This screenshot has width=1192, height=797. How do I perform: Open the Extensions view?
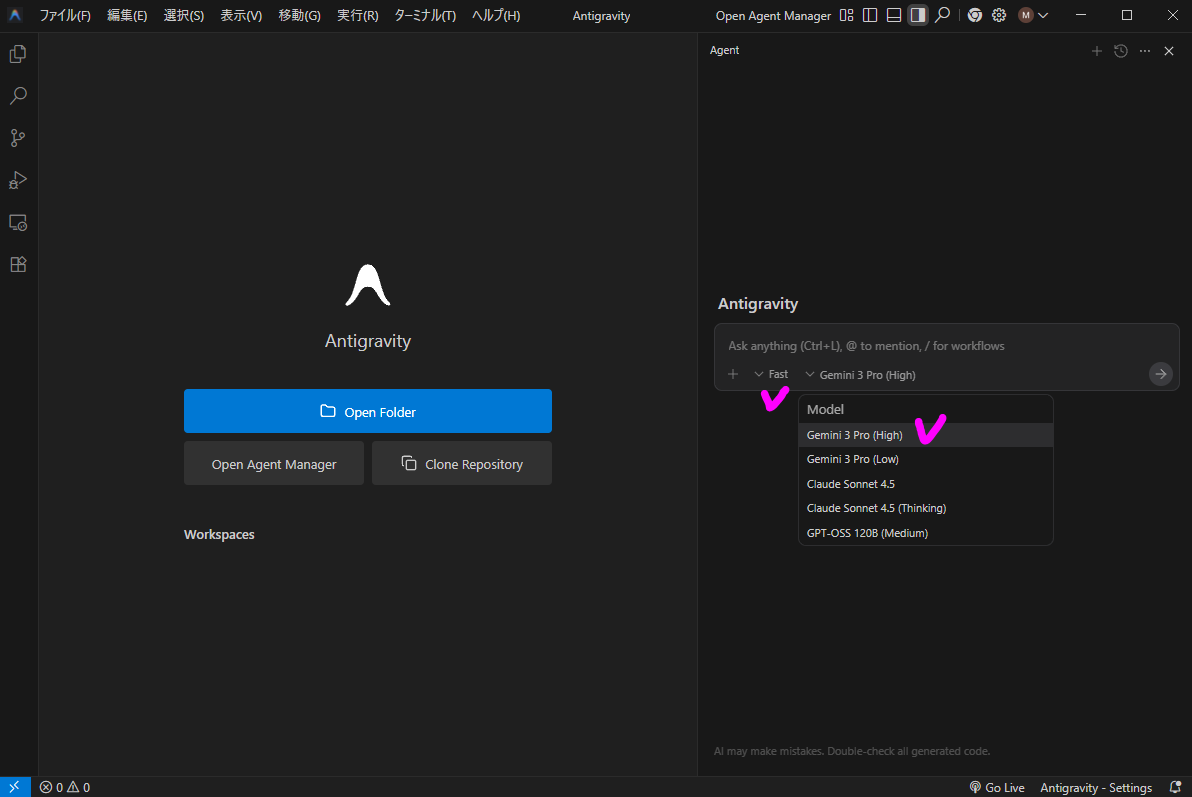17,264
